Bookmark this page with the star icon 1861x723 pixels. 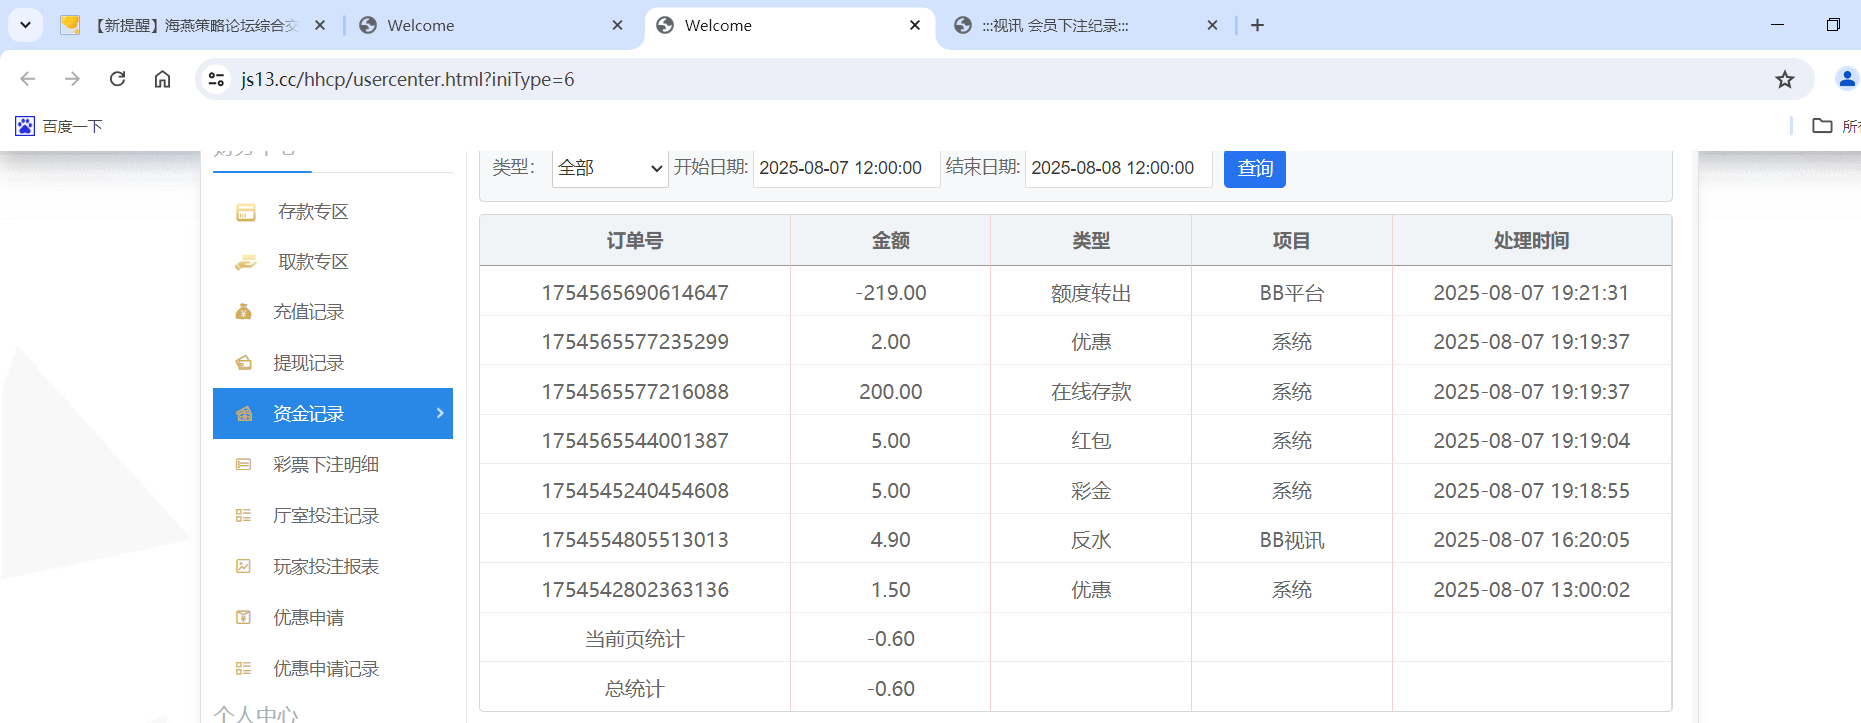(1785, 79)
